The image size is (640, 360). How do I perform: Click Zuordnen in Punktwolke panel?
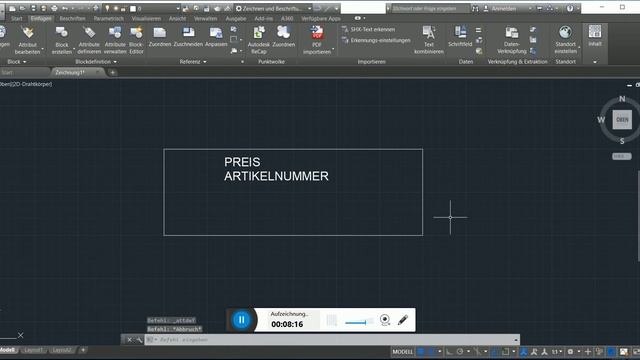tap(283, 36)
